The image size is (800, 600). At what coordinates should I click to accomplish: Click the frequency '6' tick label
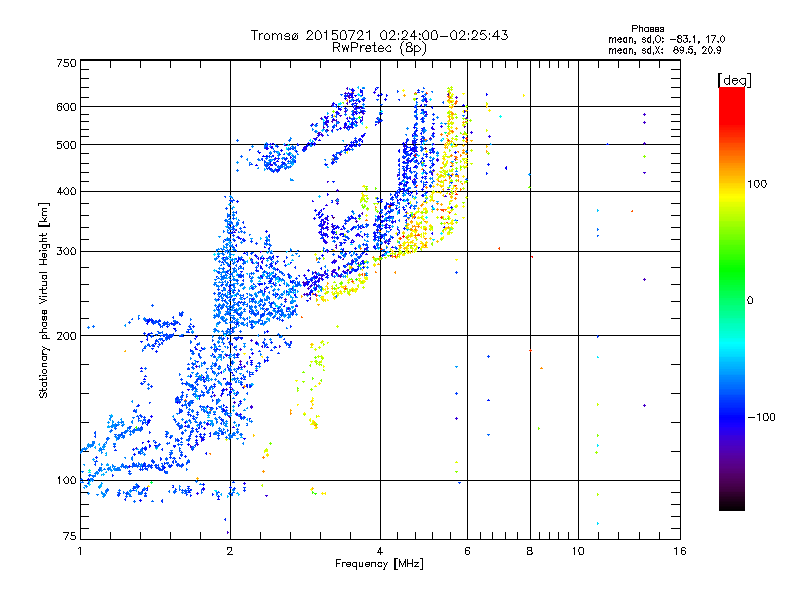tap(467, 551)
